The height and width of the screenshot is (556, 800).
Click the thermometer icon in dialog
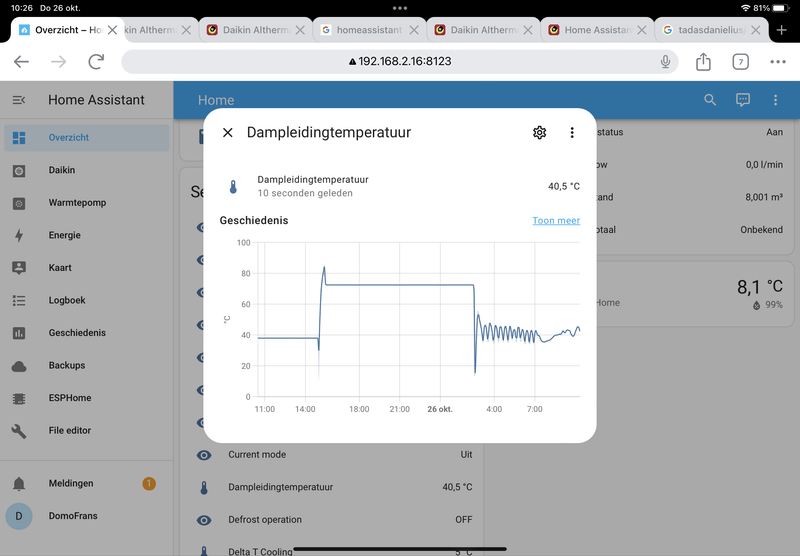[233, 187]
